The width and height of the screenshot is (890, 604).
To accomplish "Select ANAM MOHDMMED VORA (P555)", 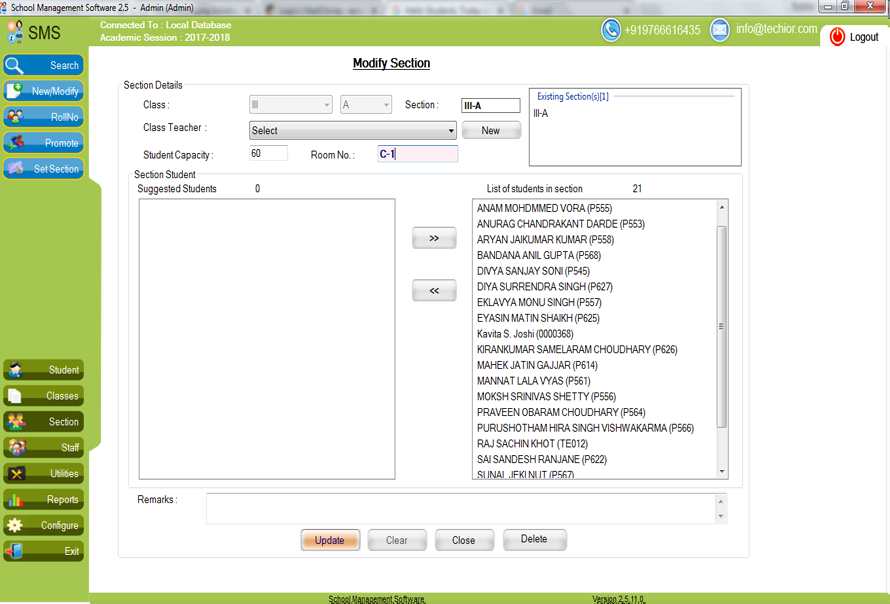I will [x=544, y=208].
